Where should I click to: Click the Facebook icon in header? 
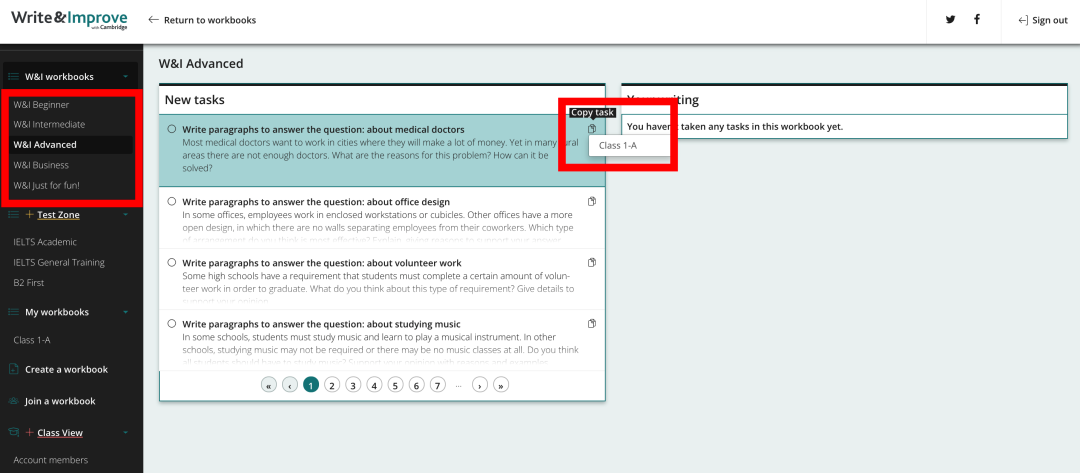pos(976,20)
